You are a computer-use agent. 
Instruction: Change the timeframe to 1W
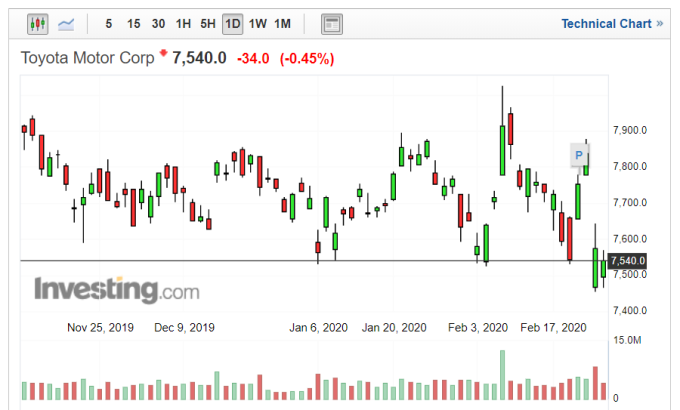point(258,24)
